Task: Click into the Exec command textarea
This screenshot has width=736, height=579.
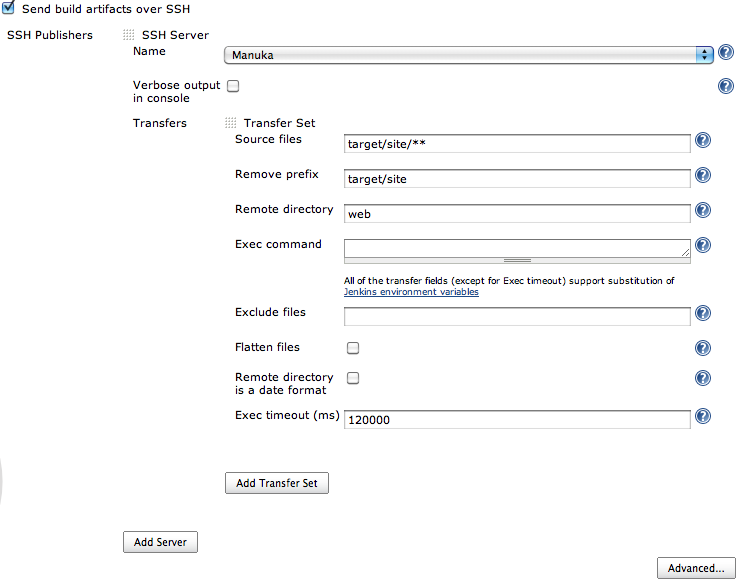Action: pyautogui.click(x=517, y=248)
